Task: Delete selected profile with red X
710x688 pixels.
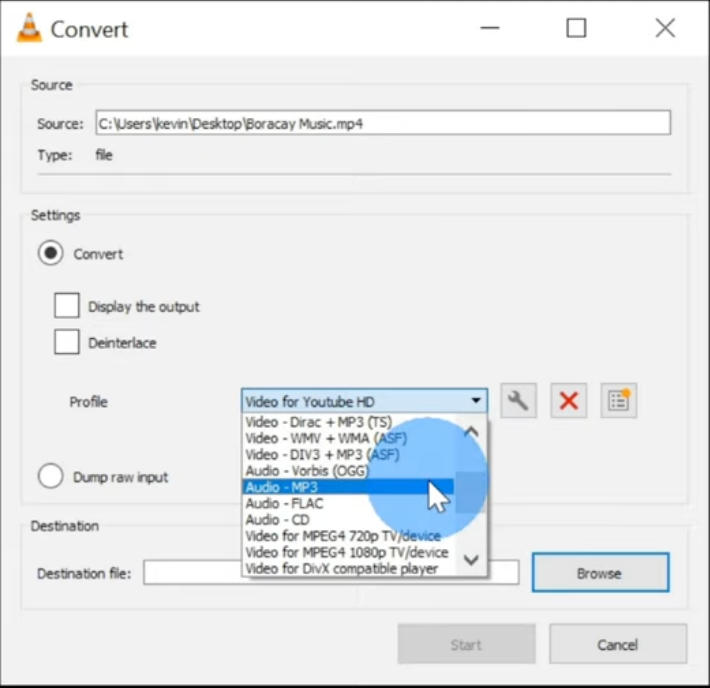Action: click(x=569, y=400)
